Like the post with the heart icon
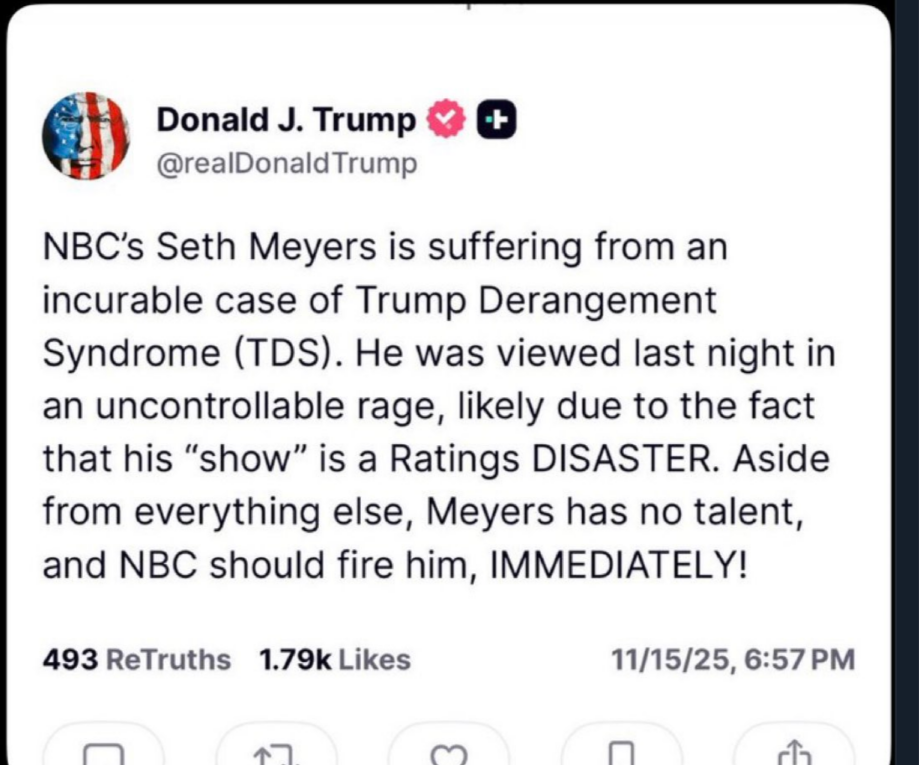This screenshot has height=765, width=919. pos(448,750)
